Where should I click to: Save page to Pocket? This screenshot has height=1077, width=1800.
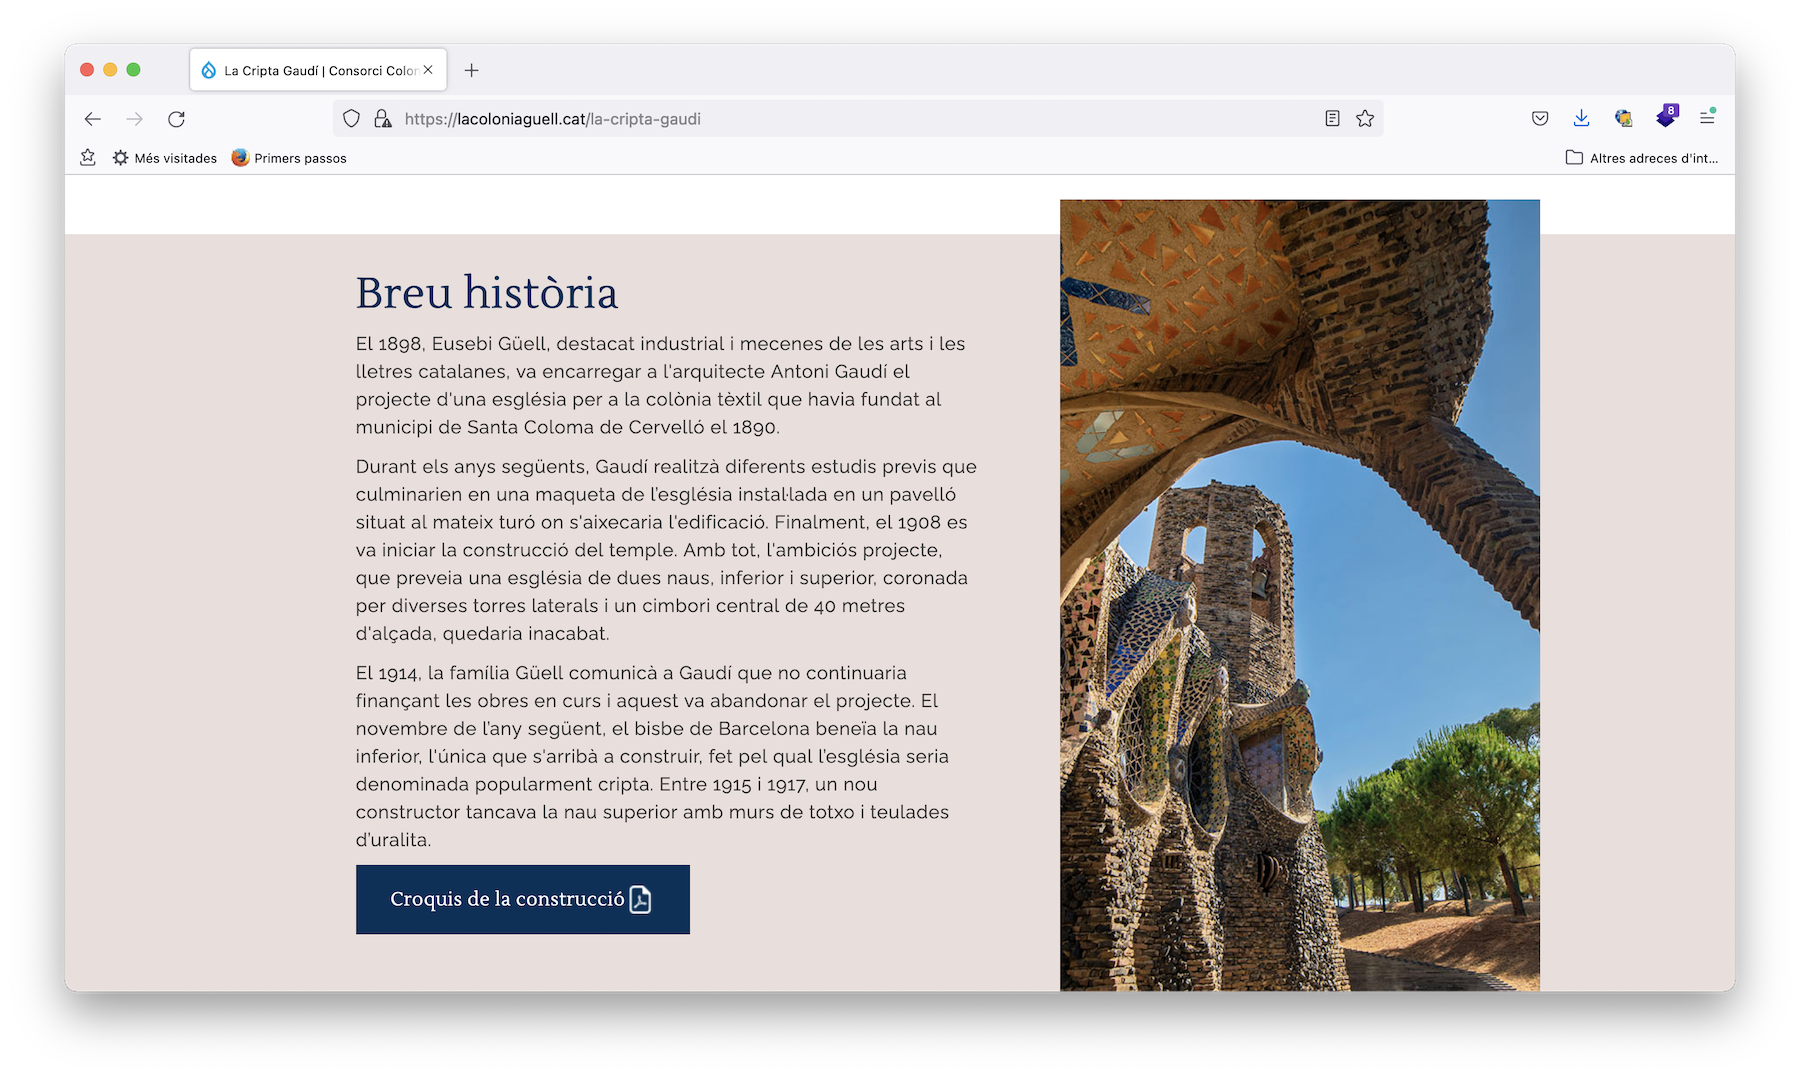click(1540, 119)
